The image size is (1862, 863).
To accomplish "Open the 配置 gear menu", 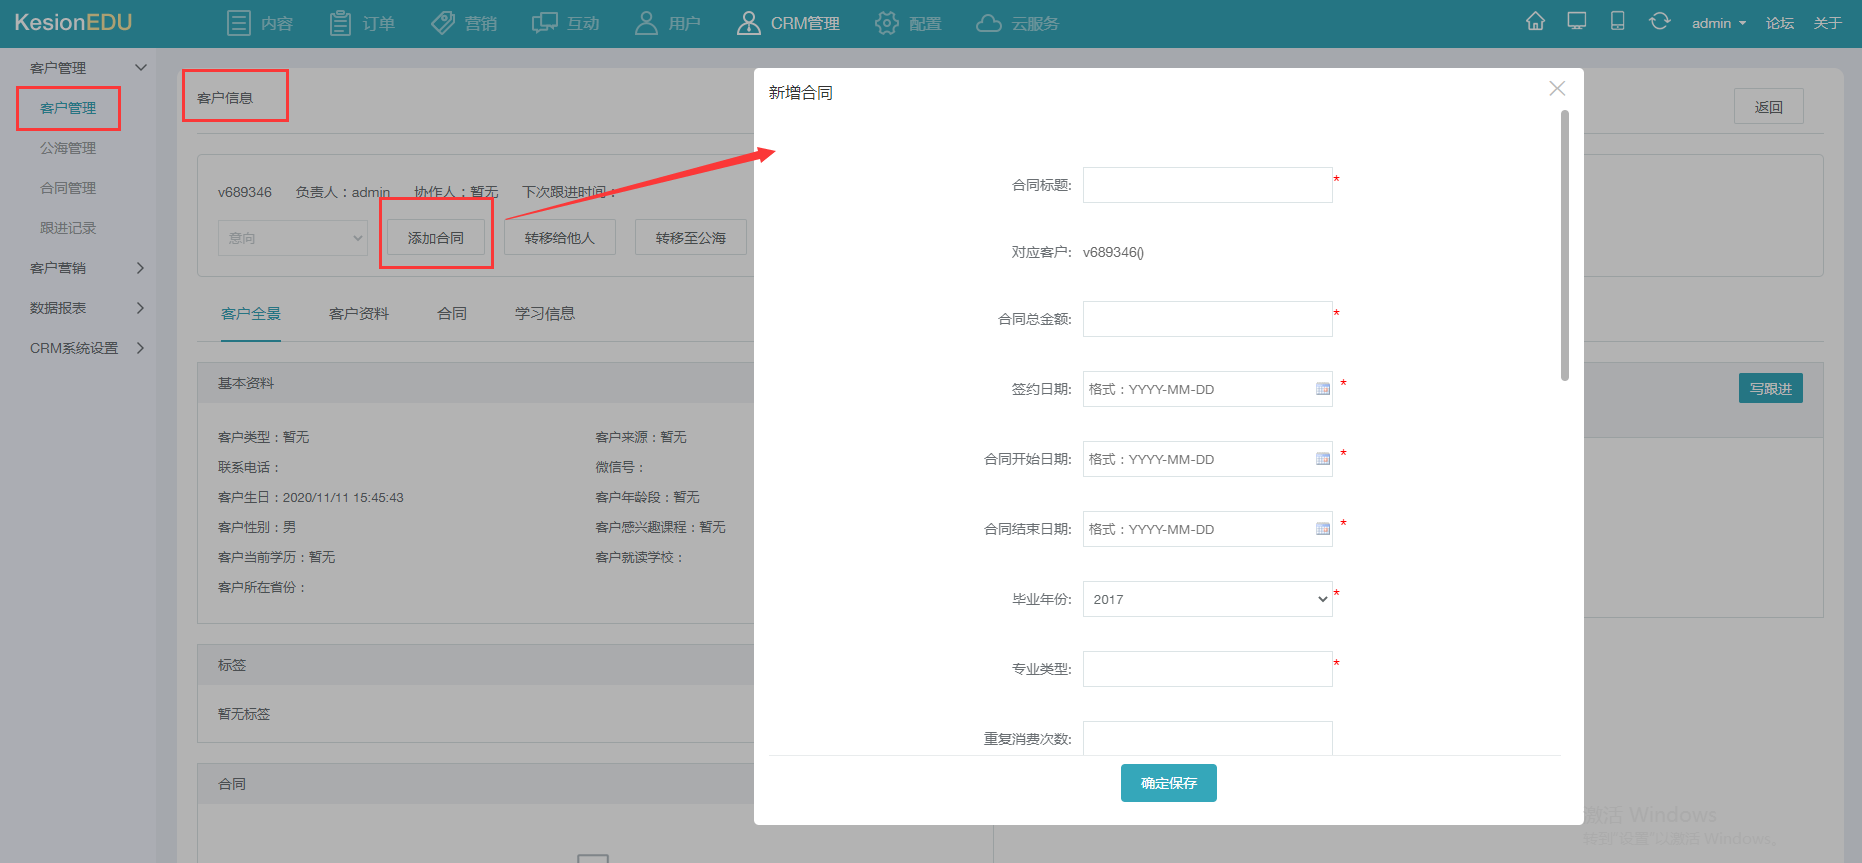I will click(908, 23).
